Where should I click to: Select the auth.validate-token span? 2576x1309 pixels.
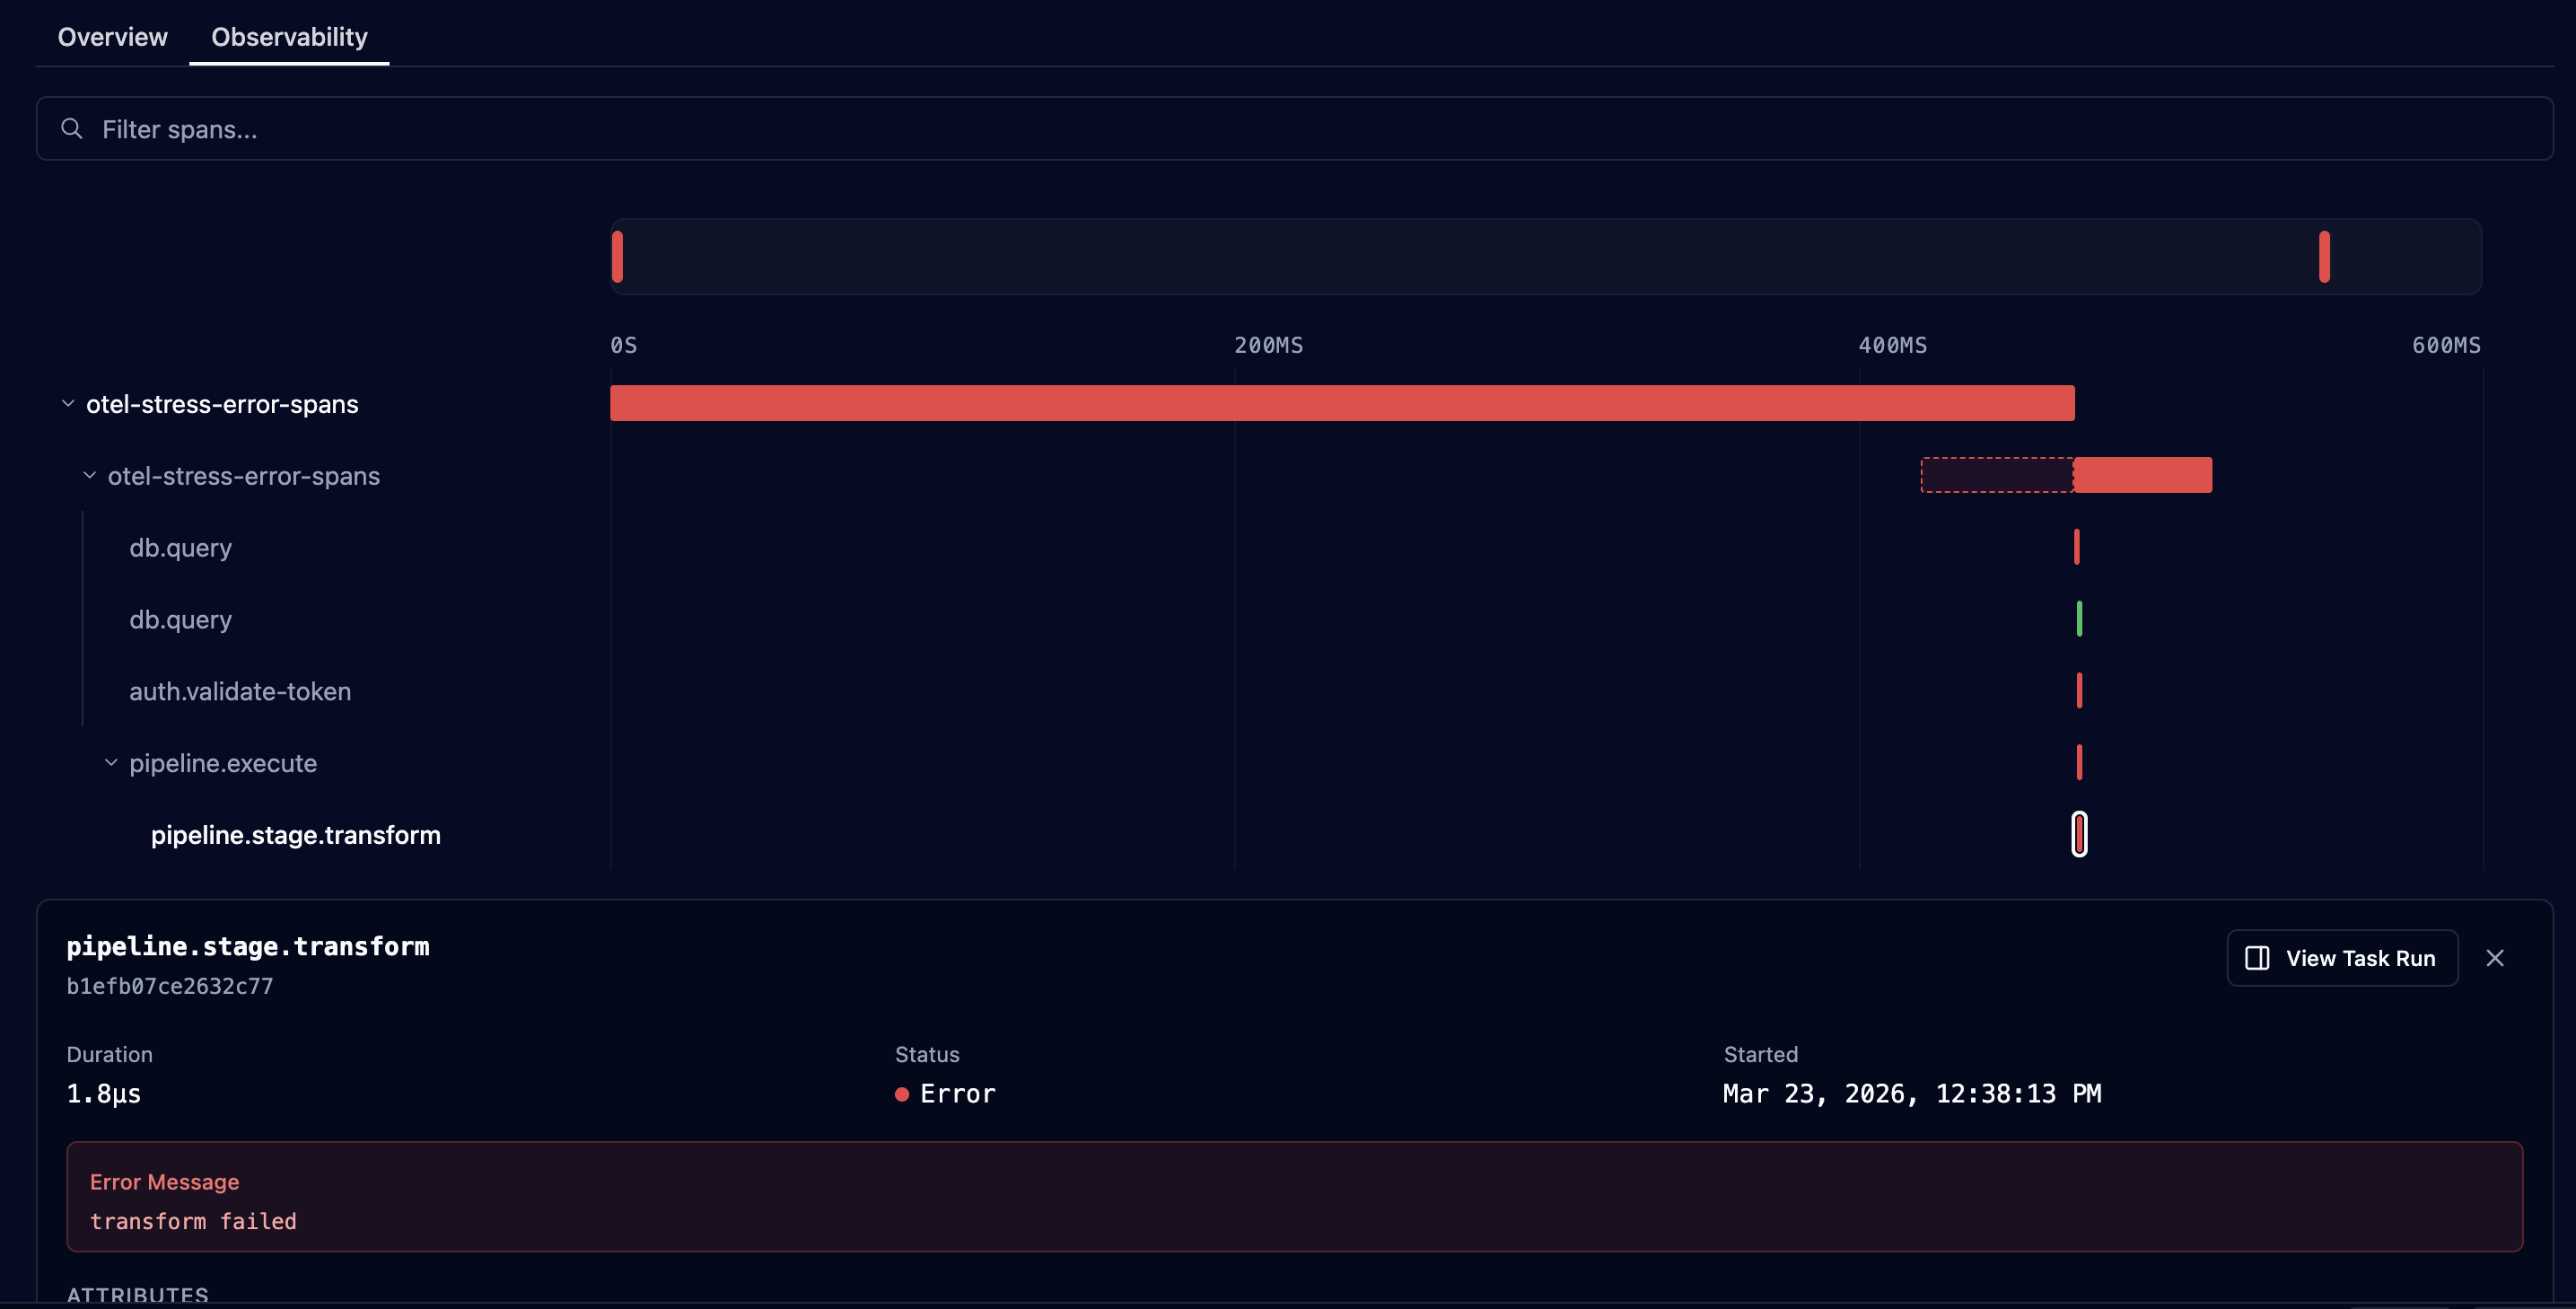(240, 692)
